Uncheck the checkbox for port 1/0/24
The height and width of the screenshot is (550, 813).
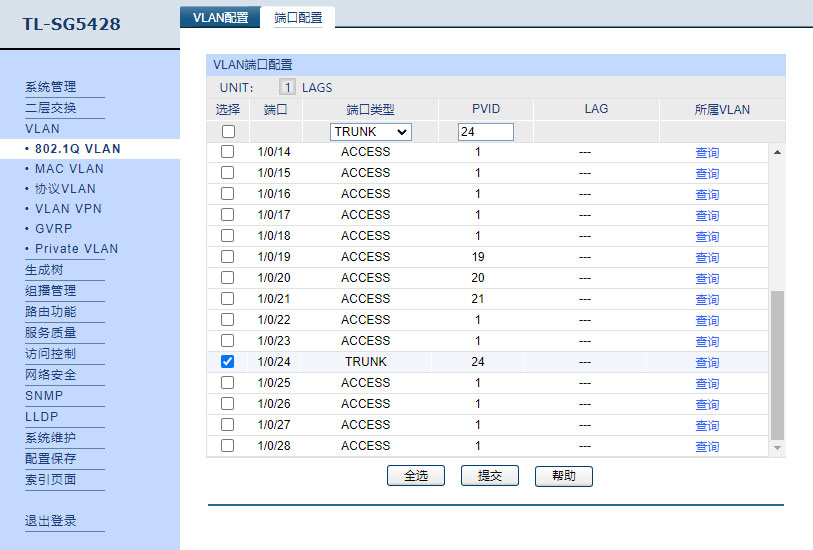coord(228,362)
